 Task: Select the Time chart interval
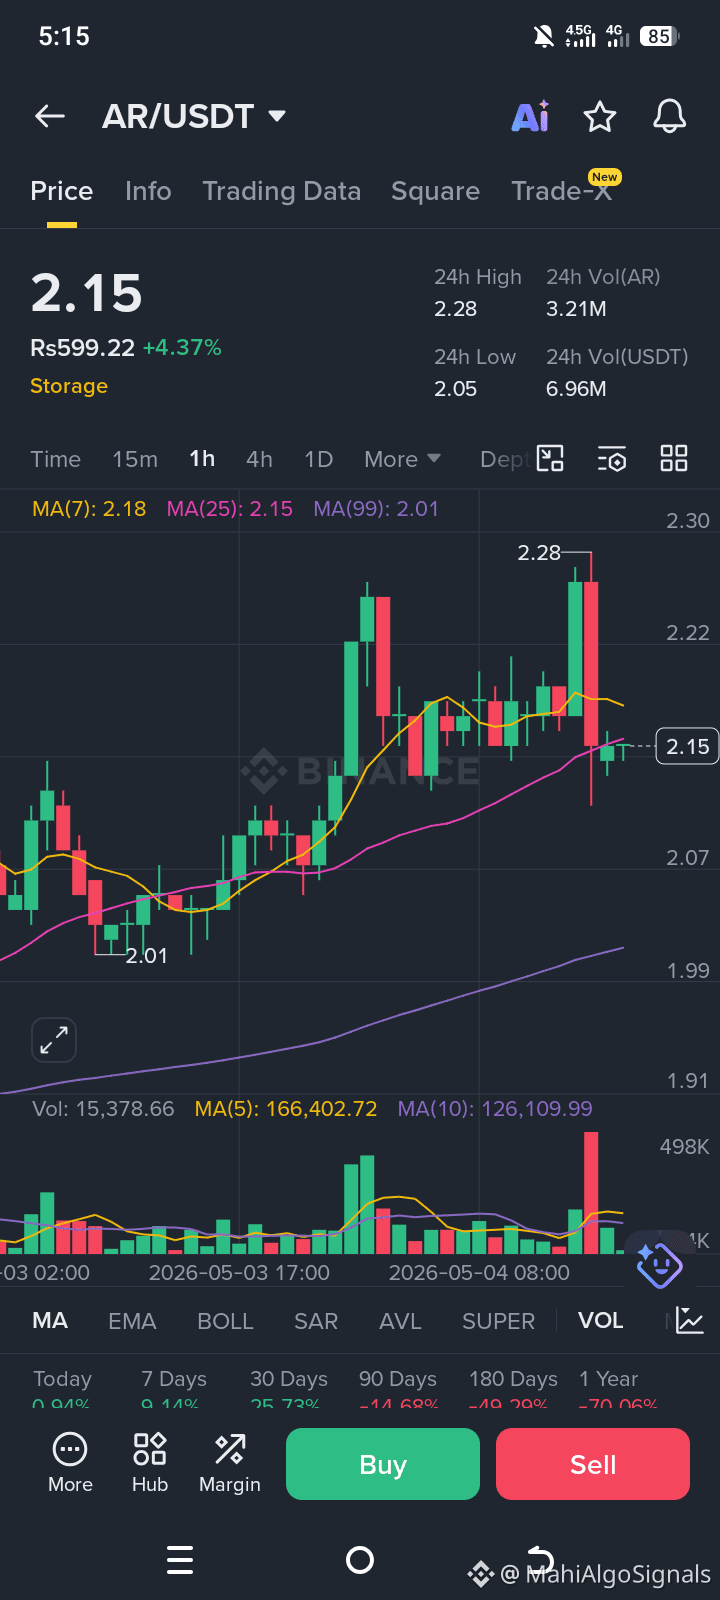(x=55, y=459)
